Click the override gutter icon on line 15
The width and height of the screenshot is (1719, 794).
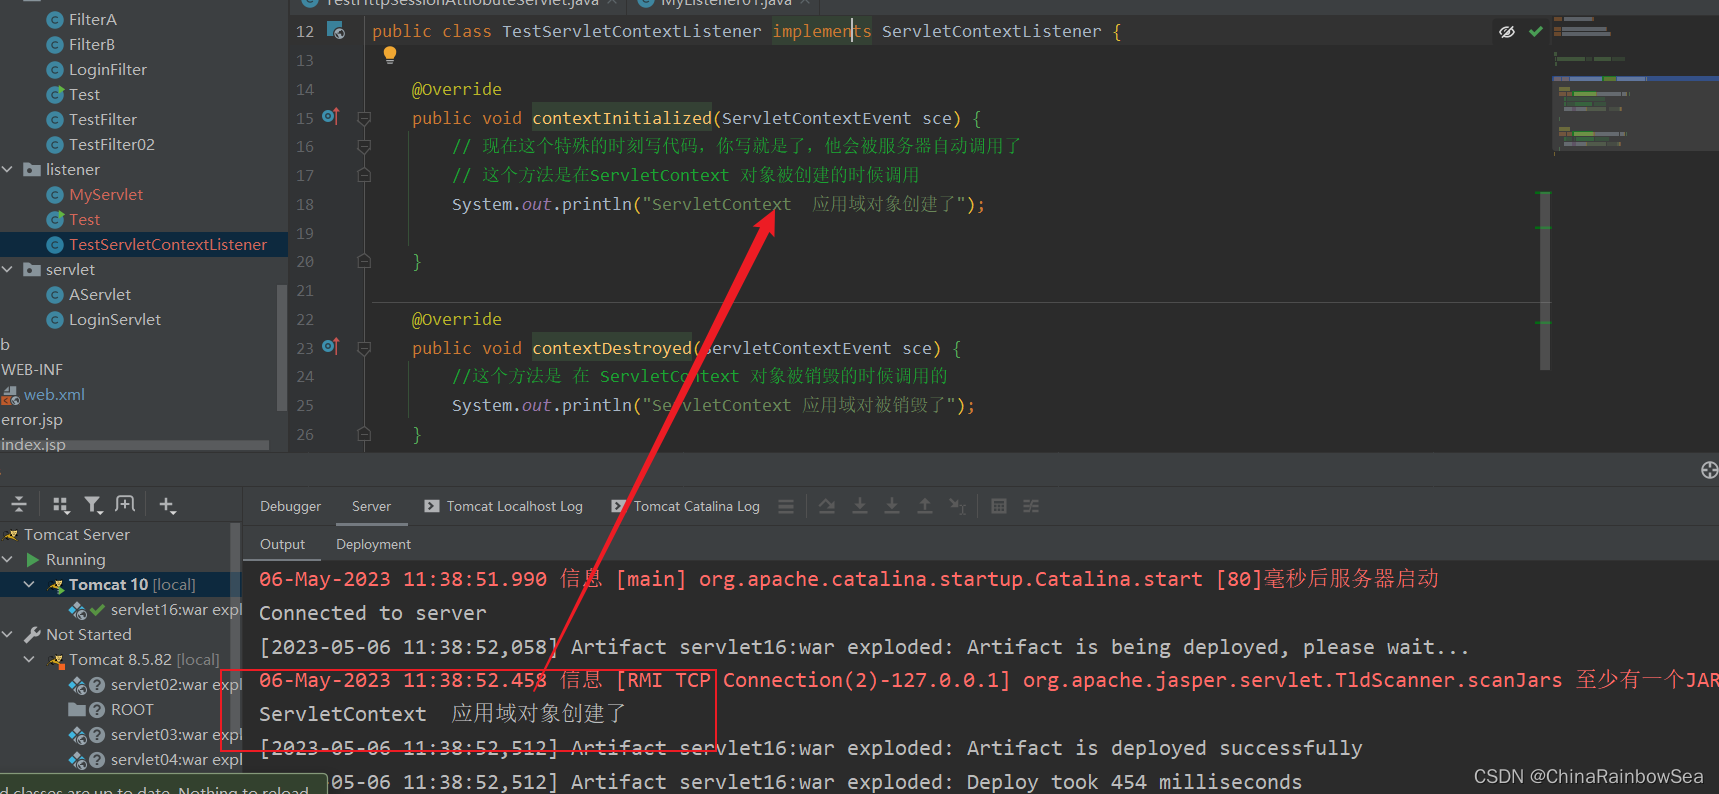coord(331,117)
